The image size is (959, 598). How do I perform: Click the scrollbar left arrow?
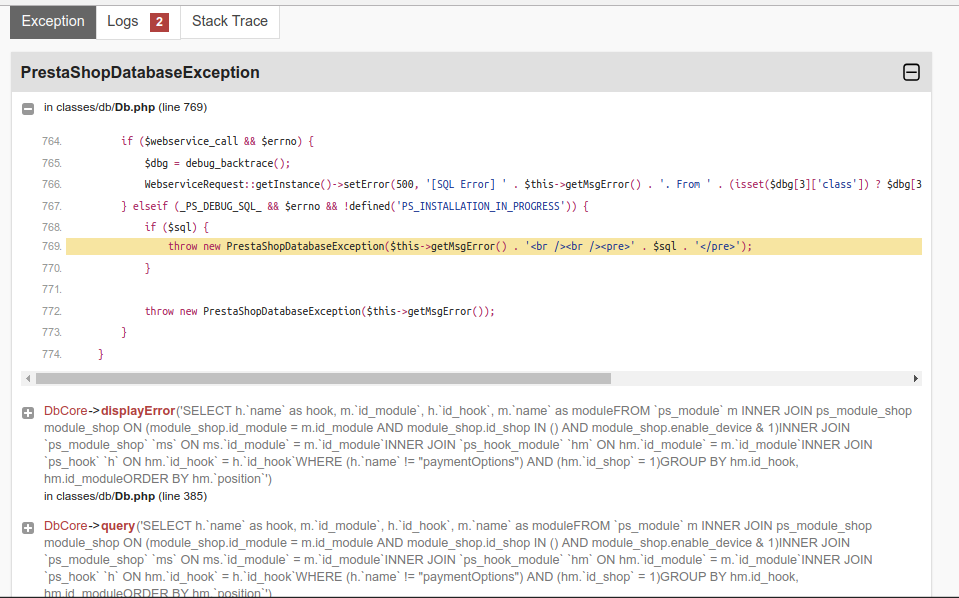[x=28, y=378]
